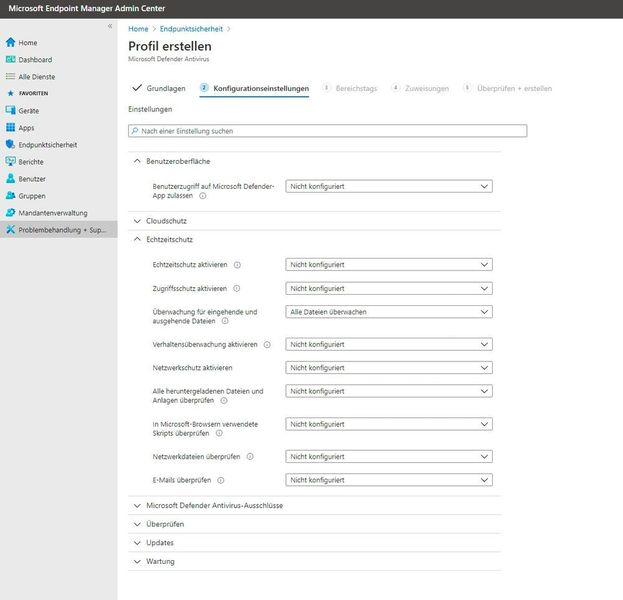Show info for Überwachung für eingehende Dateien
Viewport: 623px width, 600px height.
[225, 321]
